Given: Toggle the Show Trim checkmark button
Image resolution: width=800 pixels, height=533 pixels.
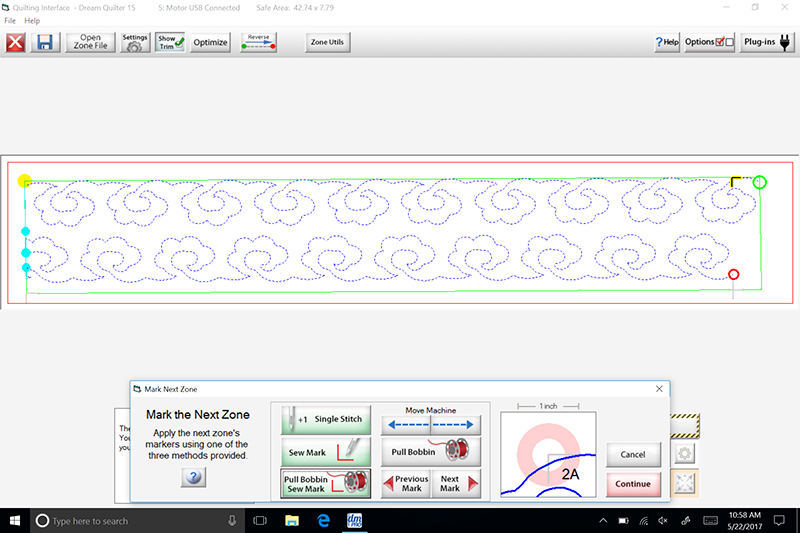Looking at the screenshot, I should click(171, 43).
